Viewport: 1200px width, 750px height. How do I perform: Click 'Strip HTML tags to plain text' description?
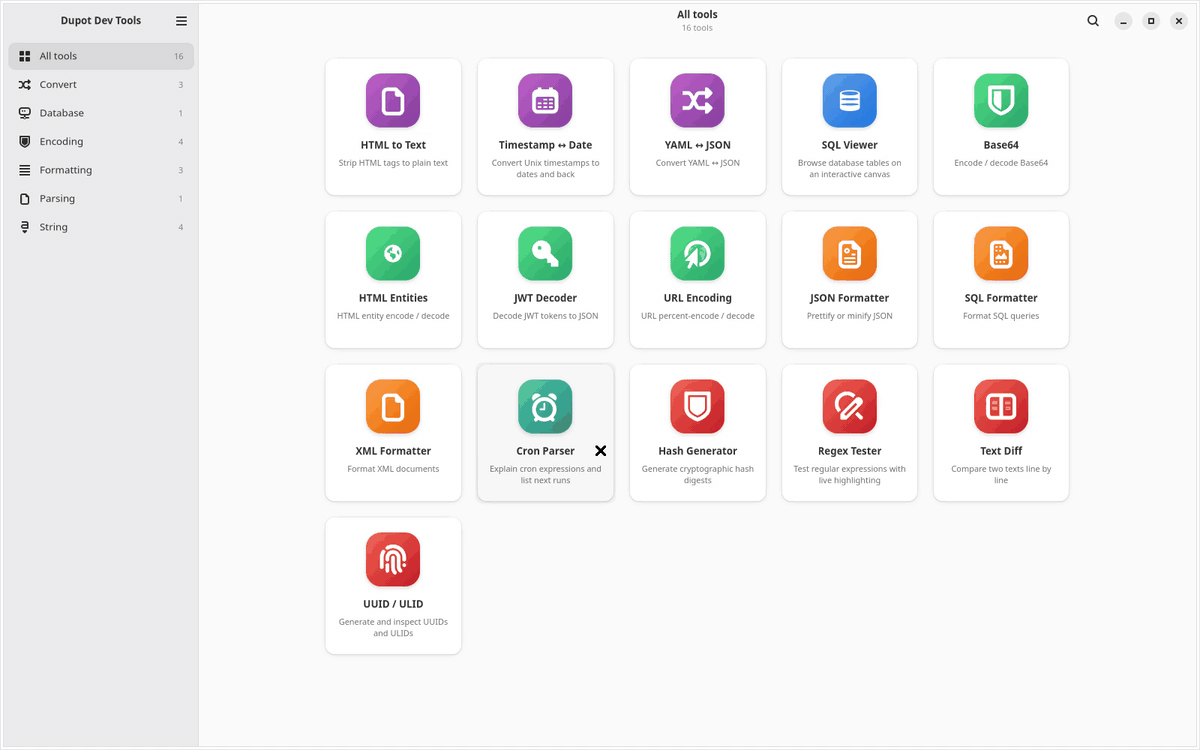393,163
